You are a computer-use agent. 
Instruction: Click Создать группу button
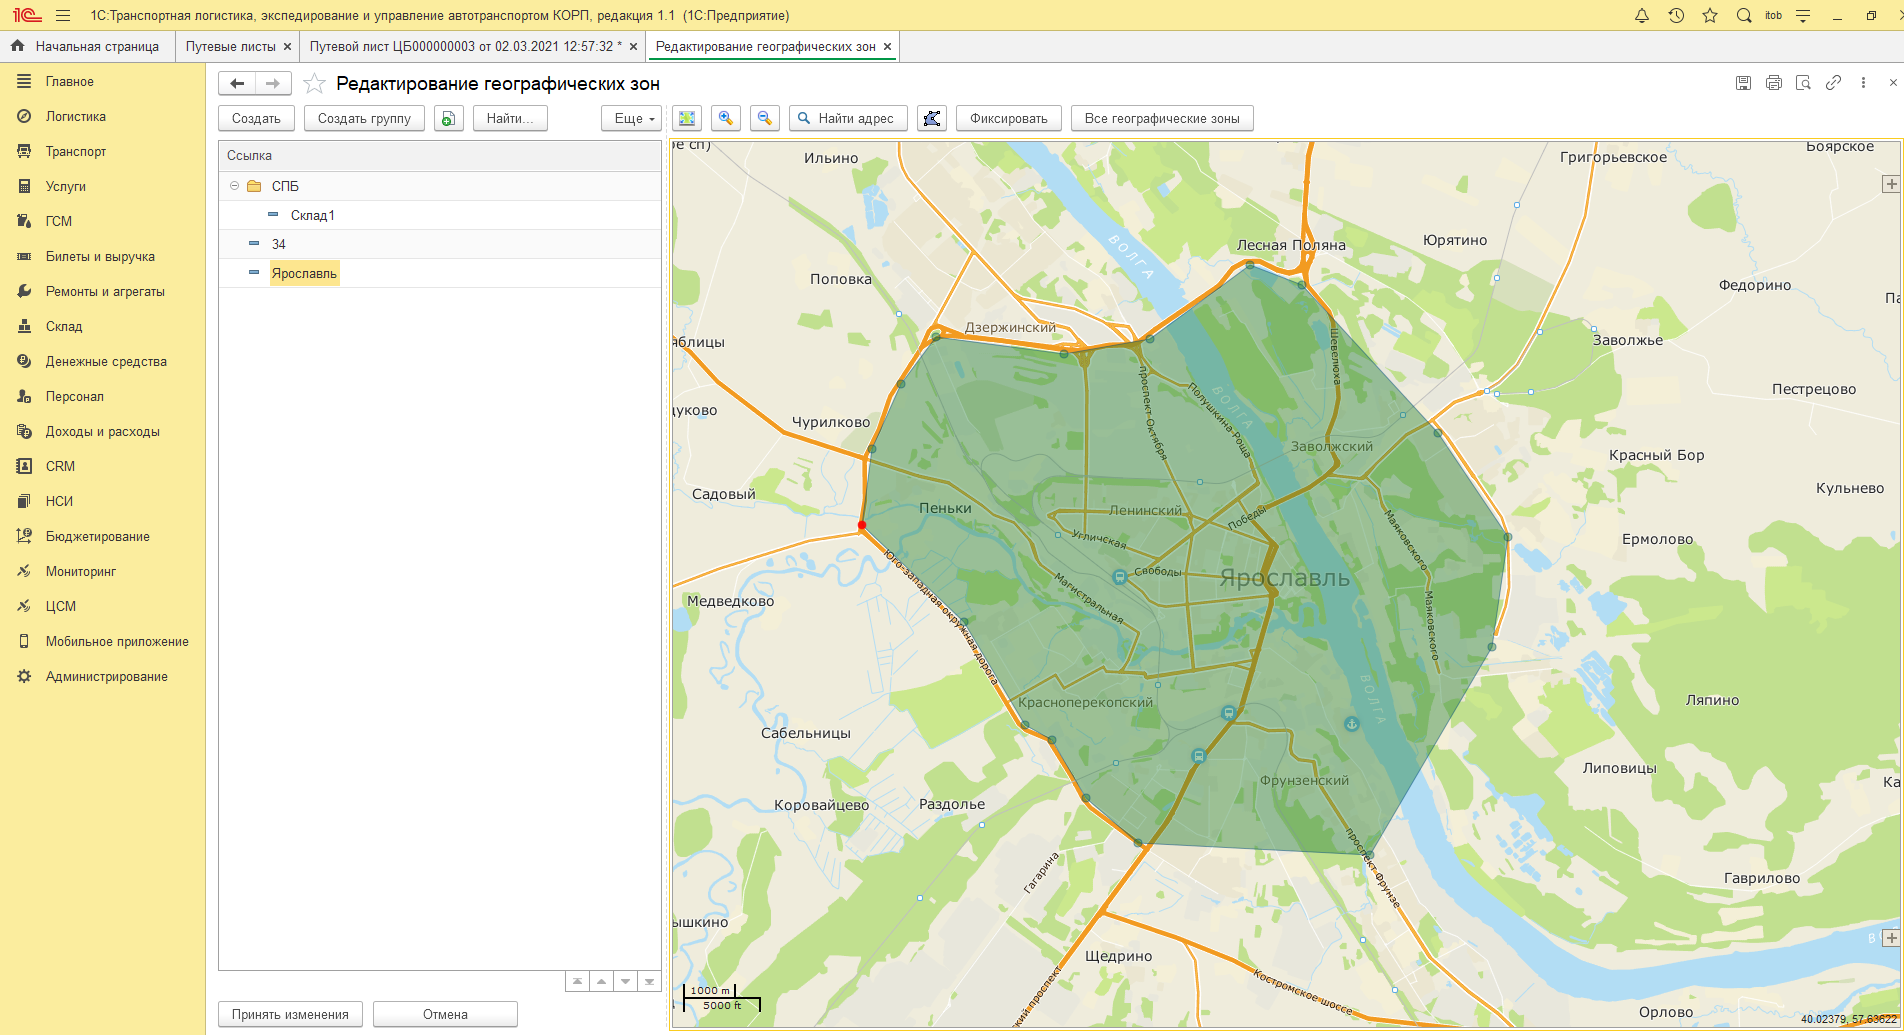[x=364, y=118]
